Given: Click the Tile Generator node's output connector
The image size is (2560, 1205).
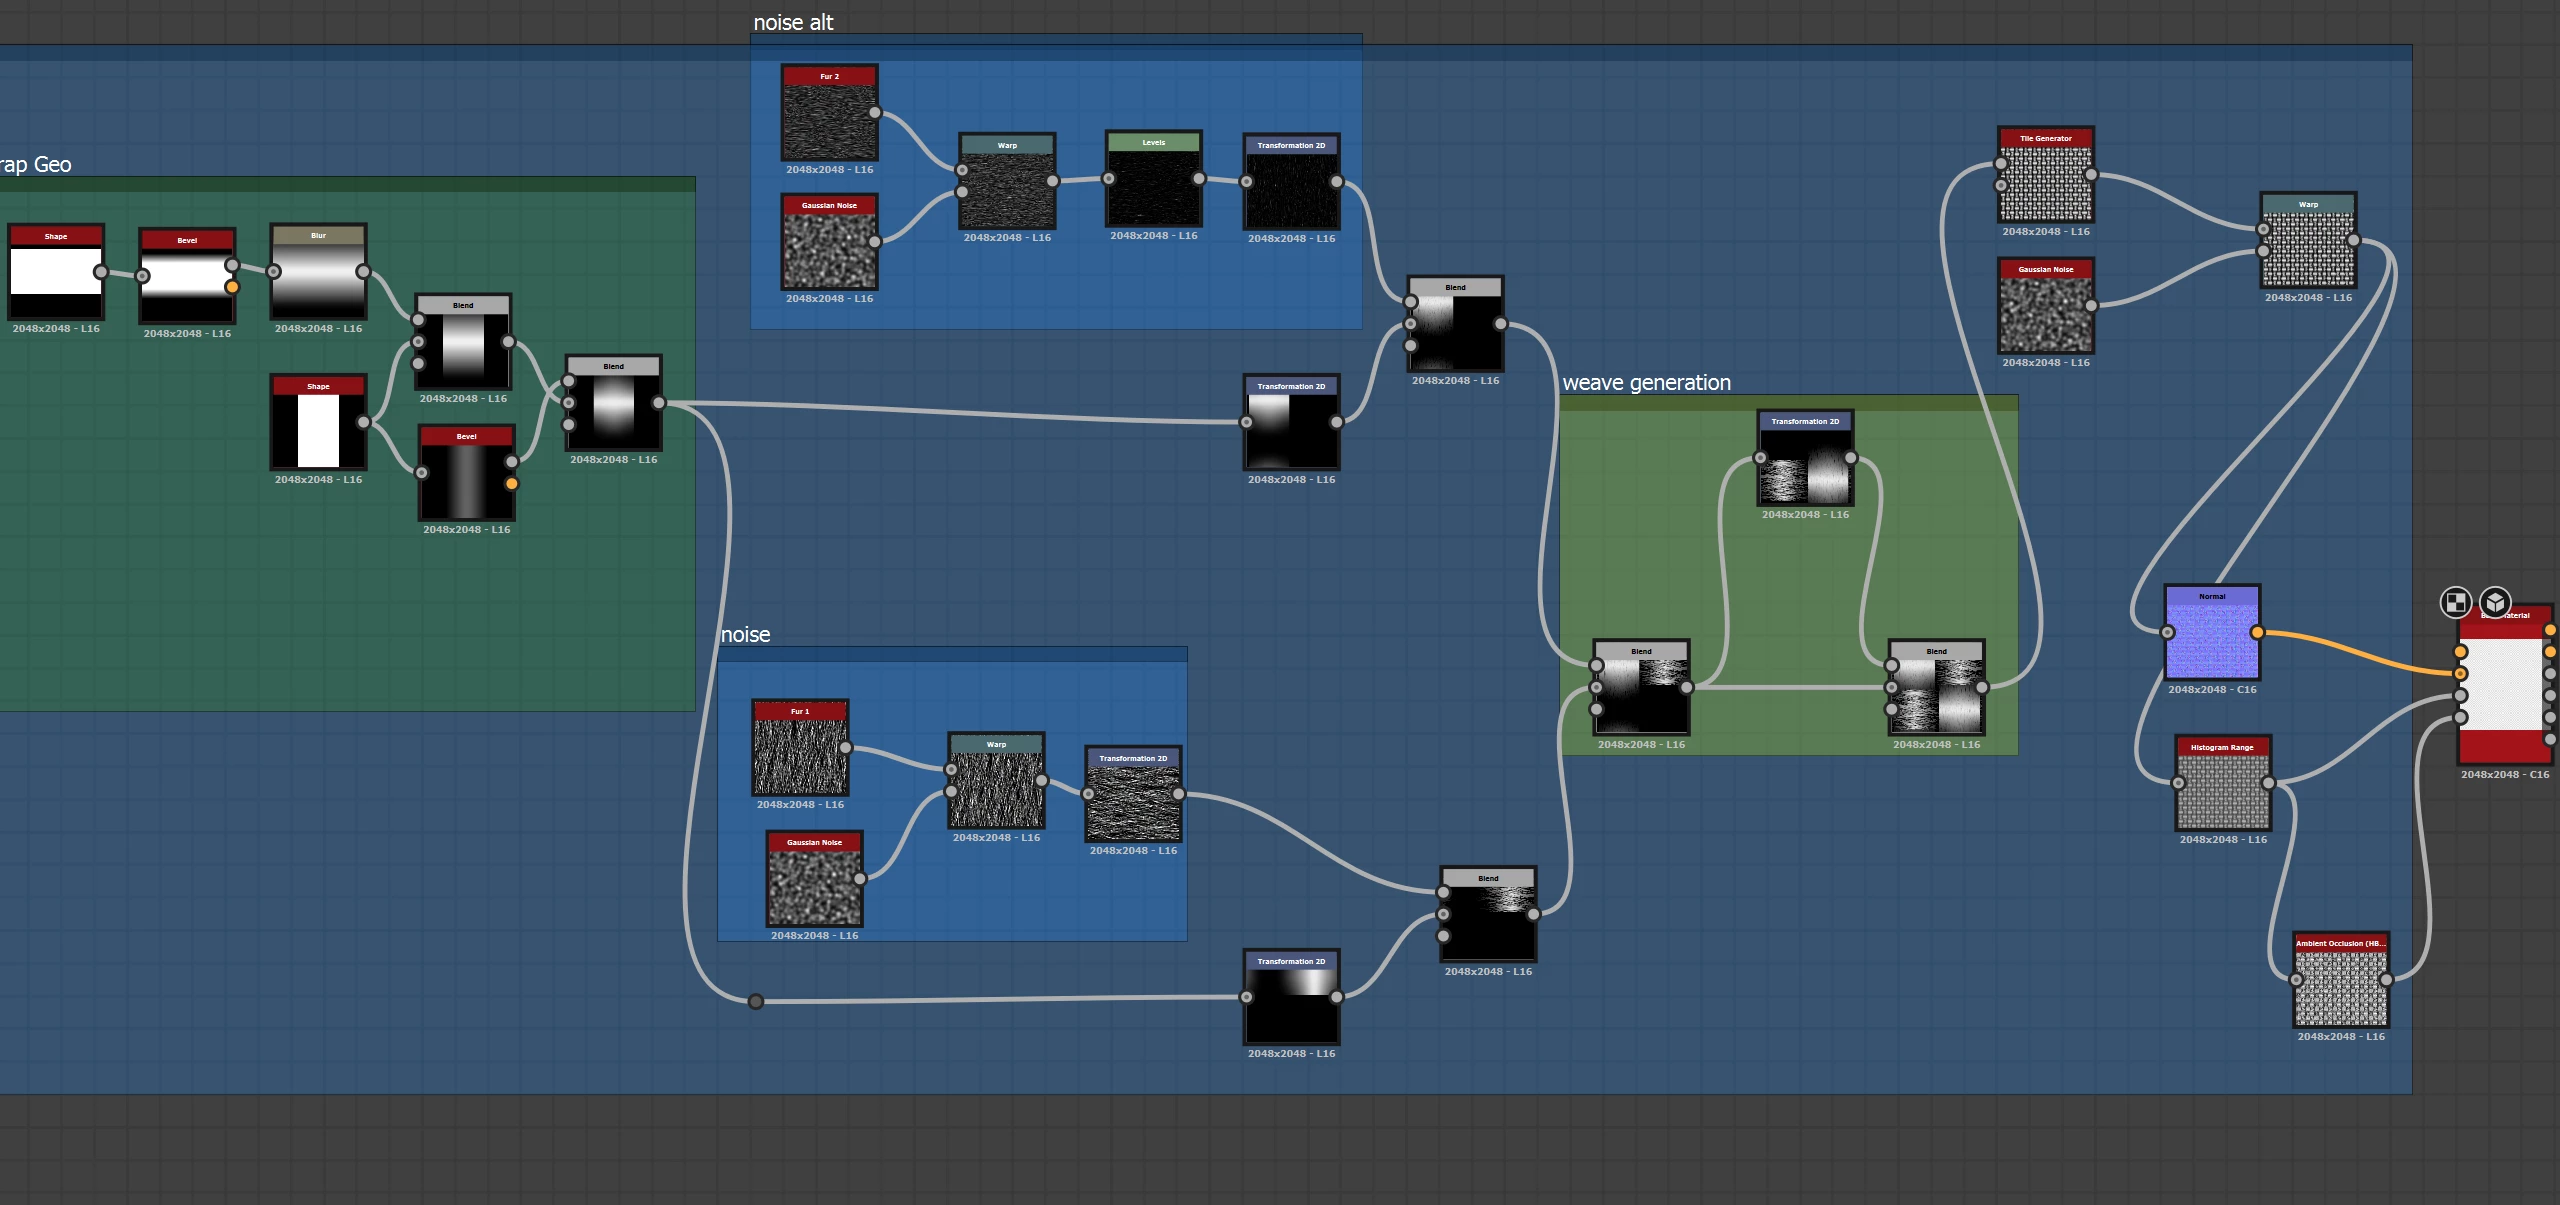Looking at the screenshot, I should pyautogui.click(x=2091, y=175).
